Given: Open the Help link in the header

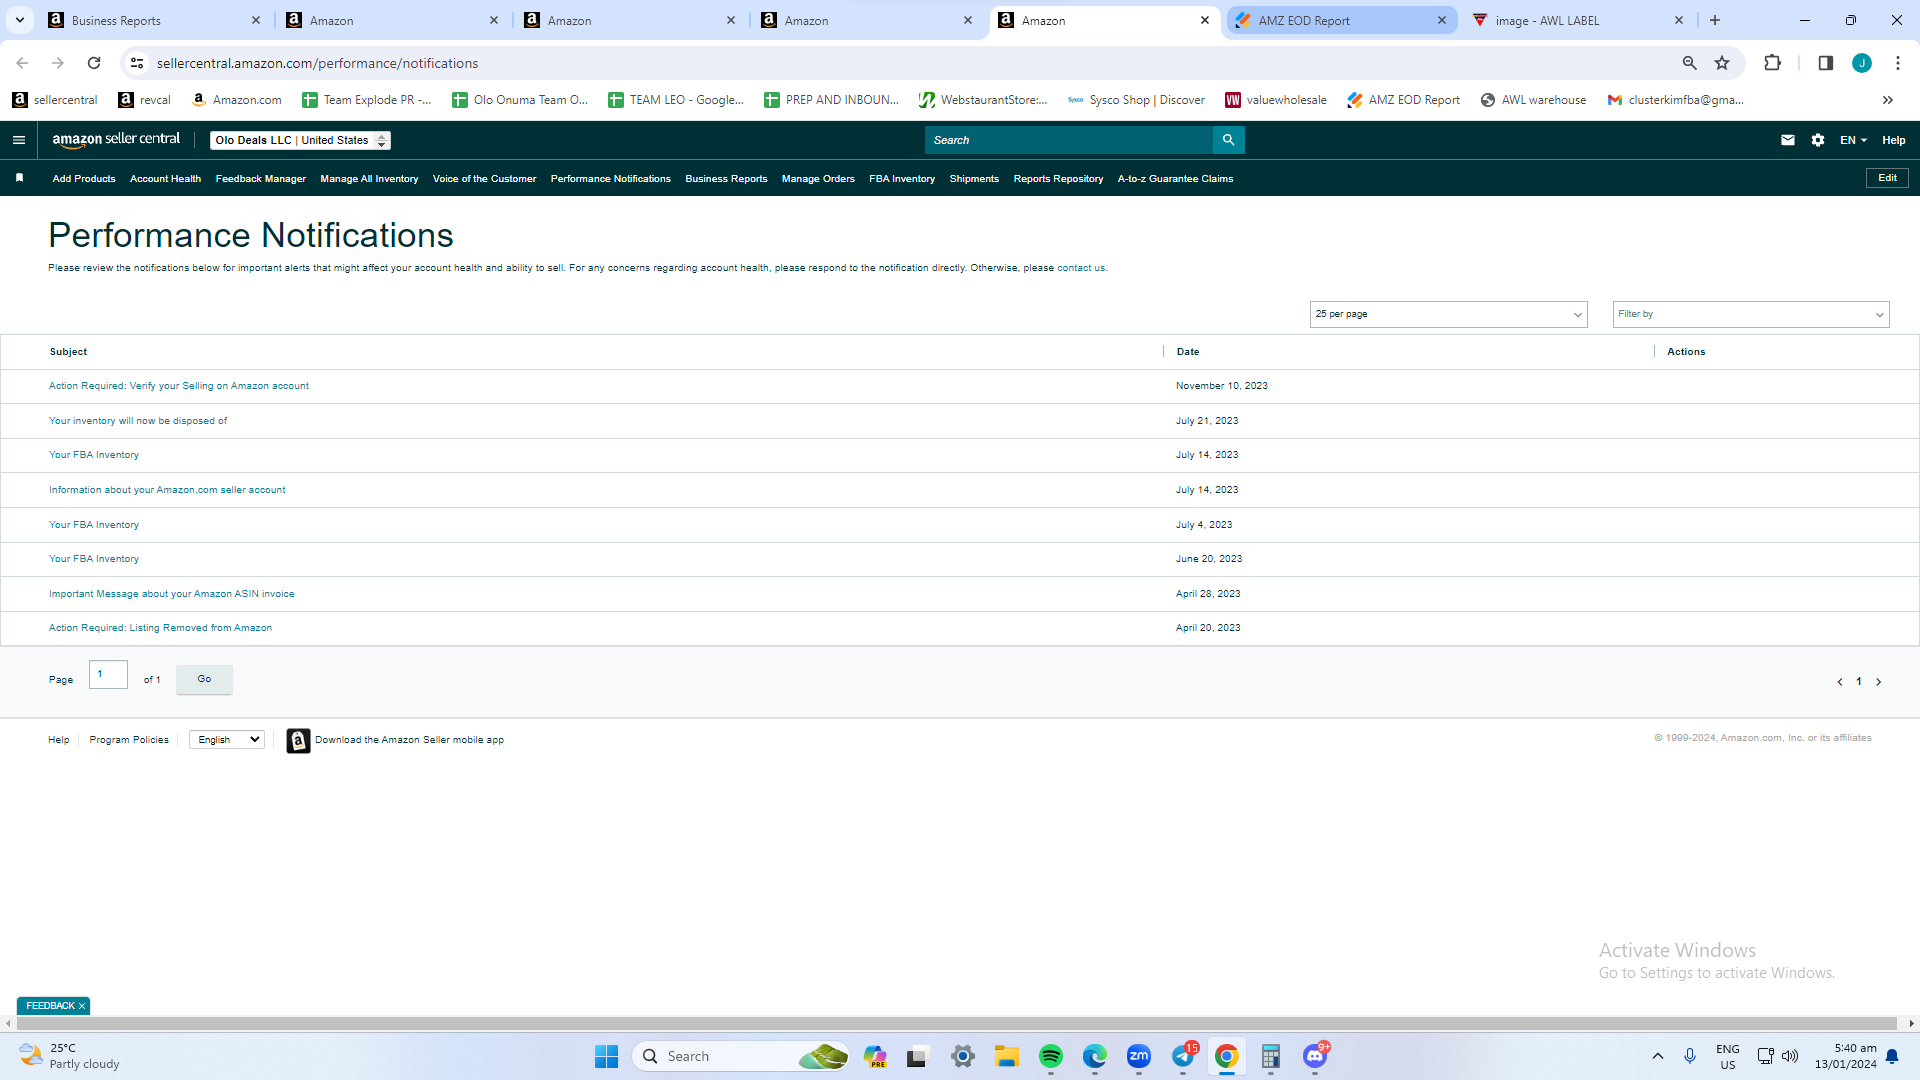Looking at the screenshot, I should tap(1894, 140).
